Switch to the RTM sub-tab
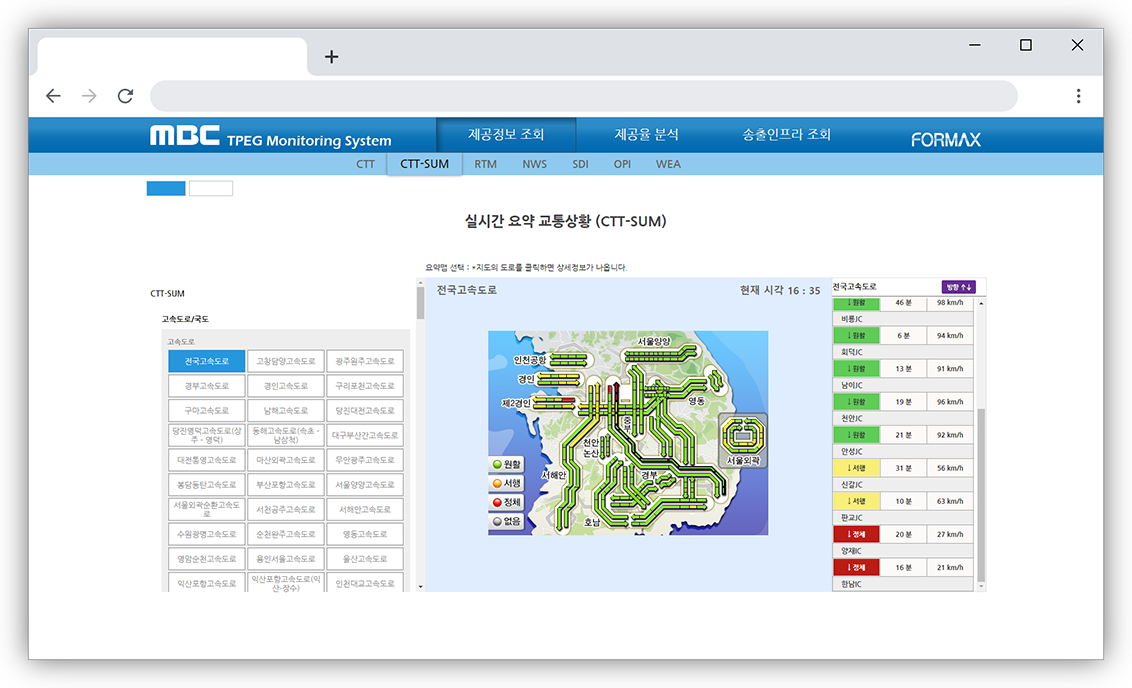 point(485,164)
